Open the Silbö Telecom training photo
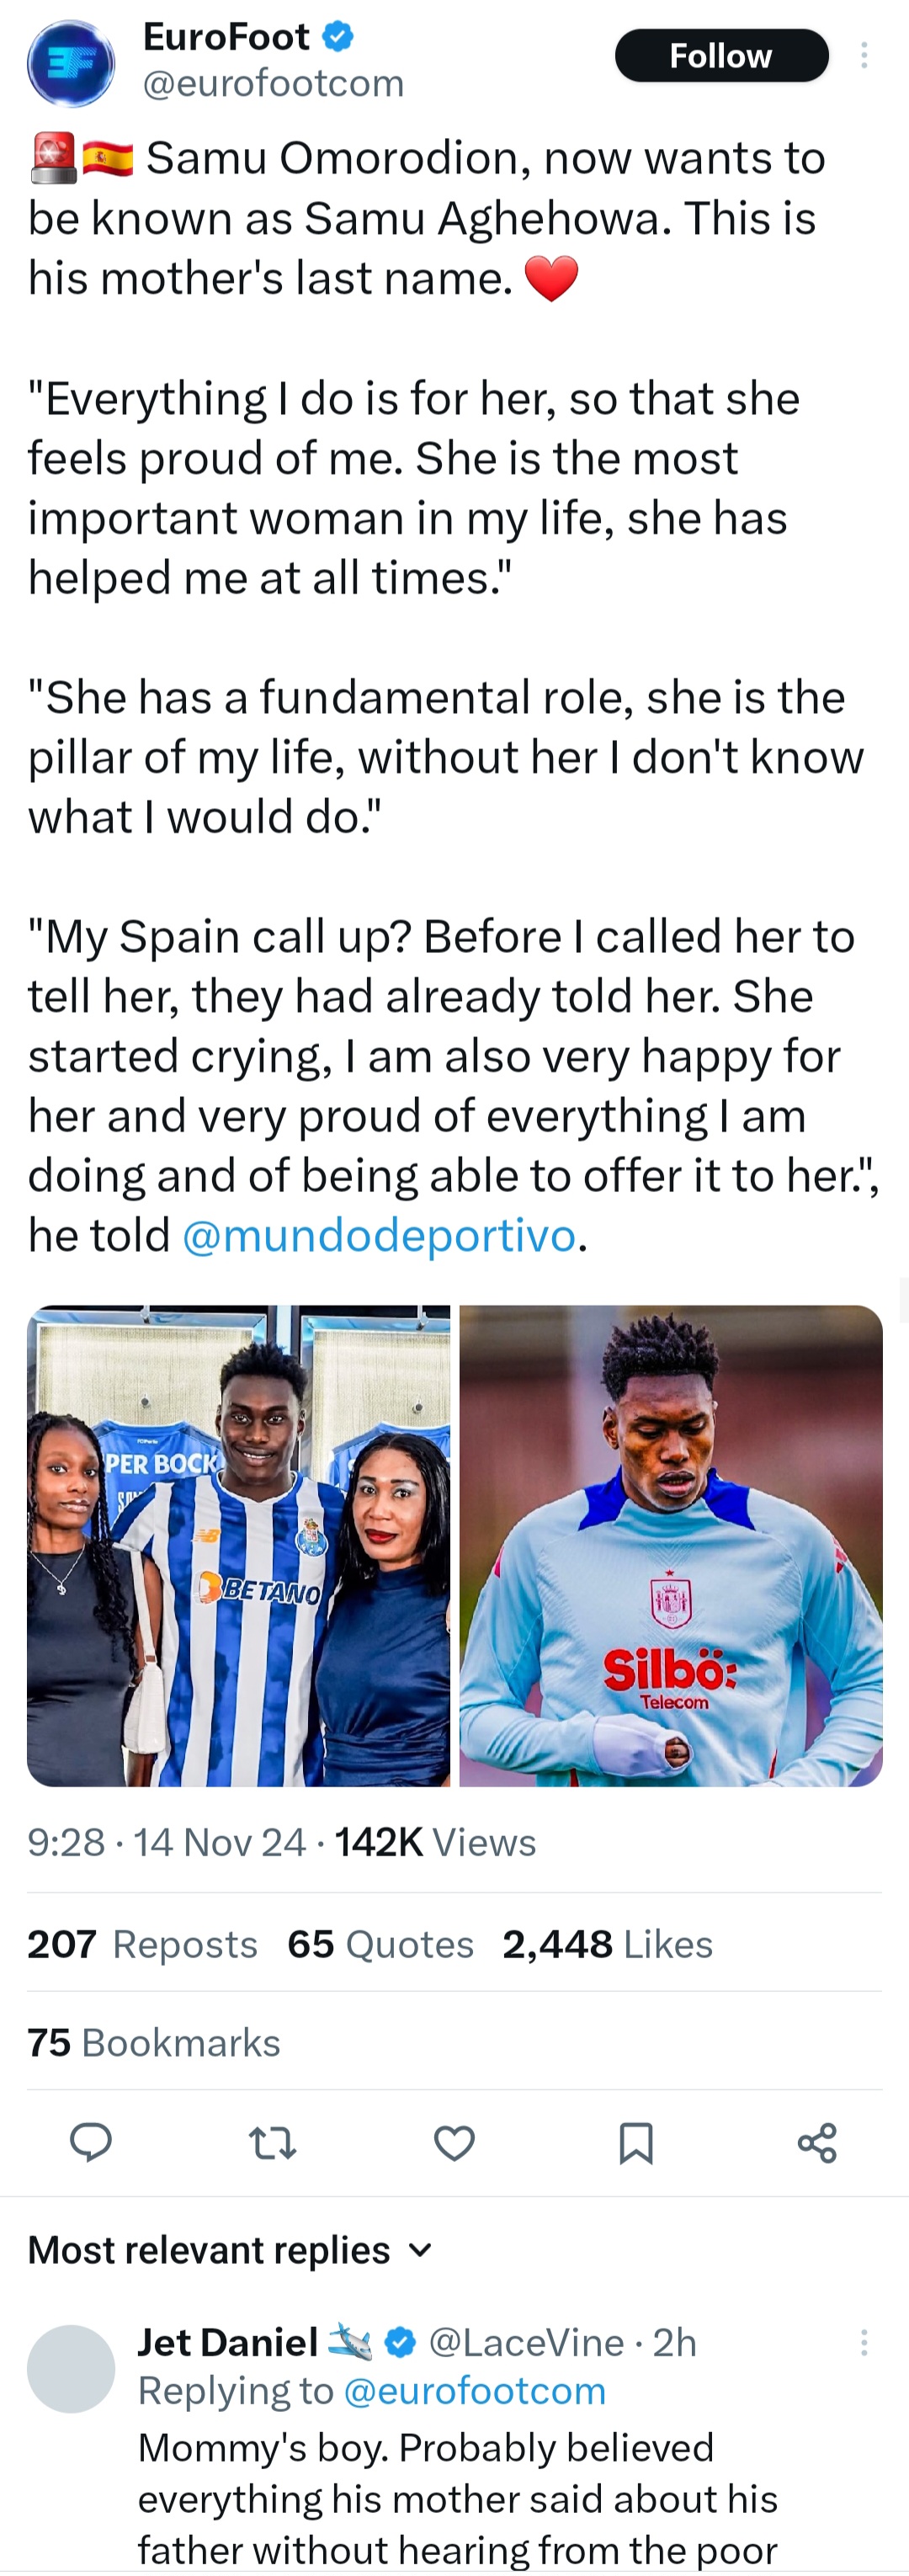 click(x=671, y=1545)
